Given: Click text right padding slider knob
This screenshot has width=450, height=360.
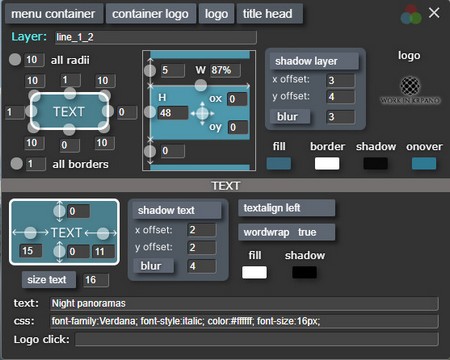Looking at the screenshot, I should point(103,233).
